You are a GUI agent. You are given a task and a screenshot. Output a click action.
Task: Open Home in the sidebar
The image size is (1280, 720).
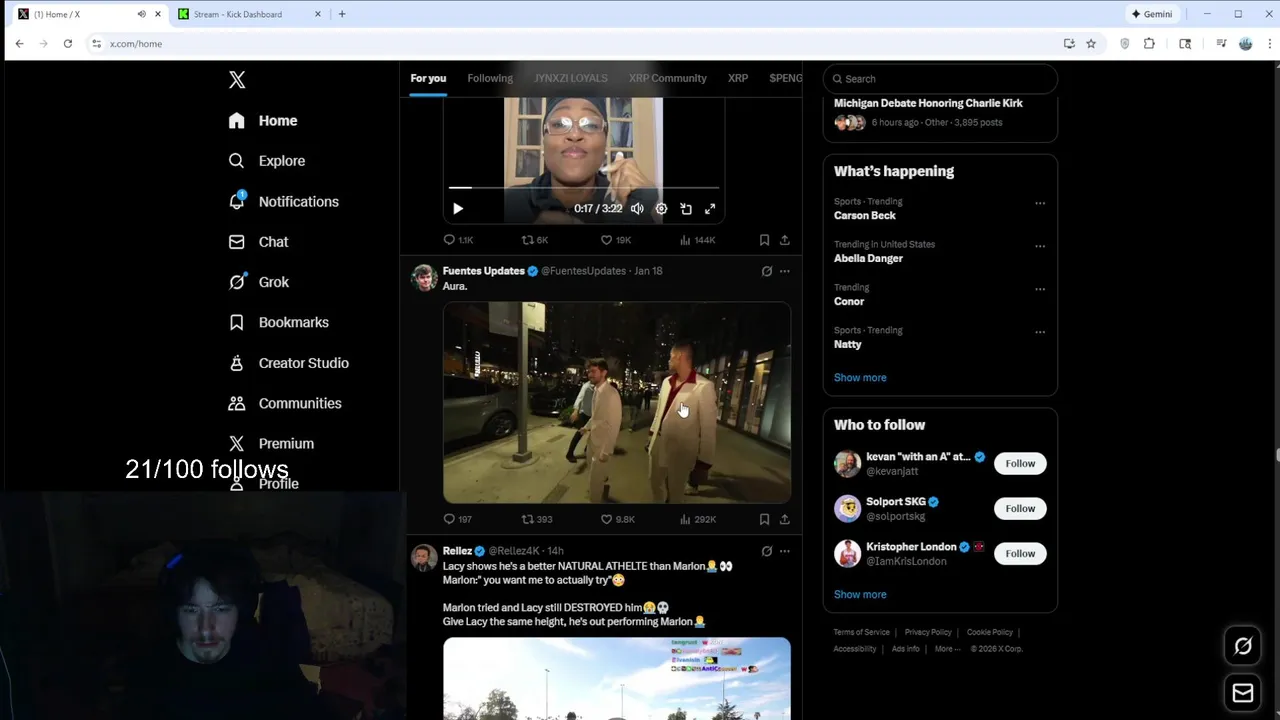coord(263,121)
